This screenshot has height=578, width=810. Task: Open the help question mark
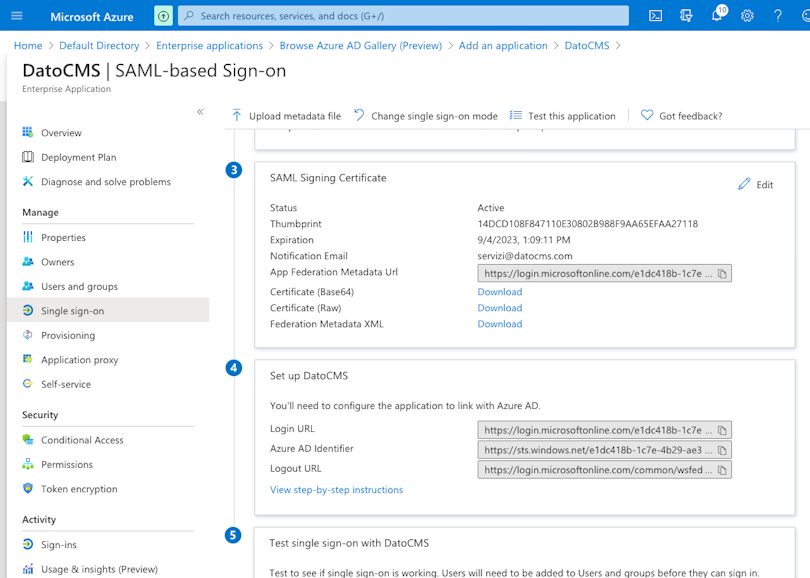777,16
